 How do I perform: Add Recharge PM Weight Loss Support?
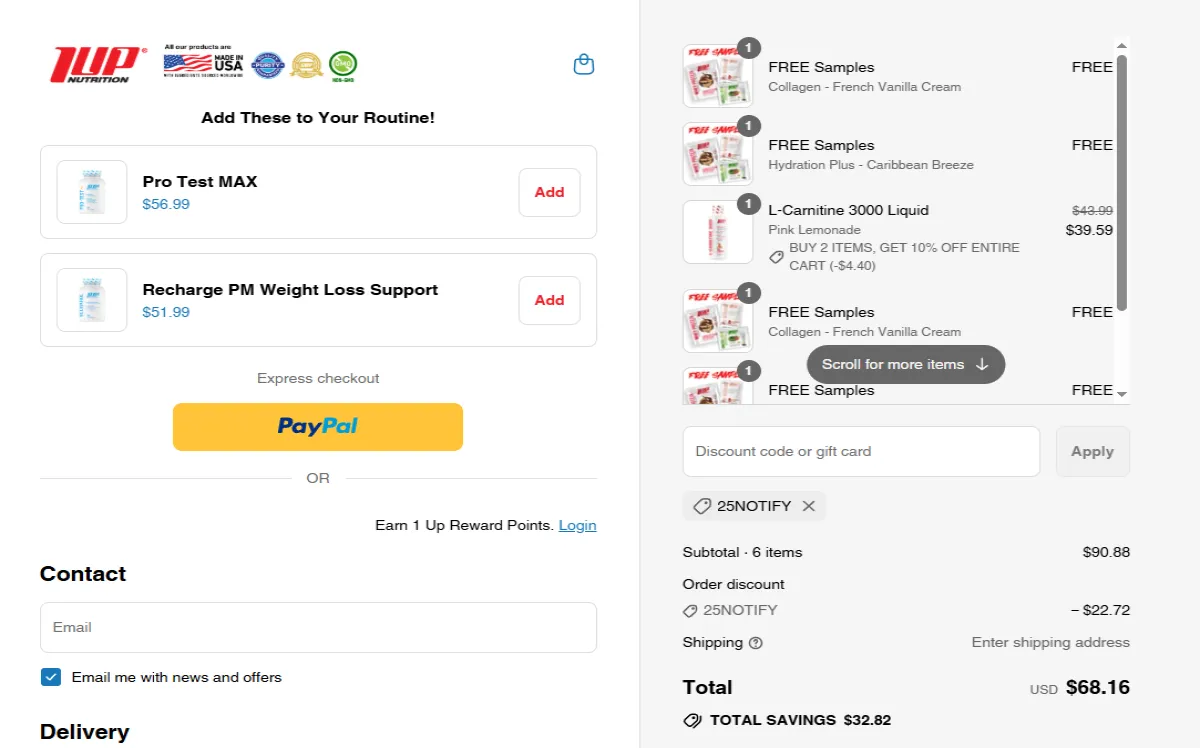pos(549,300)
